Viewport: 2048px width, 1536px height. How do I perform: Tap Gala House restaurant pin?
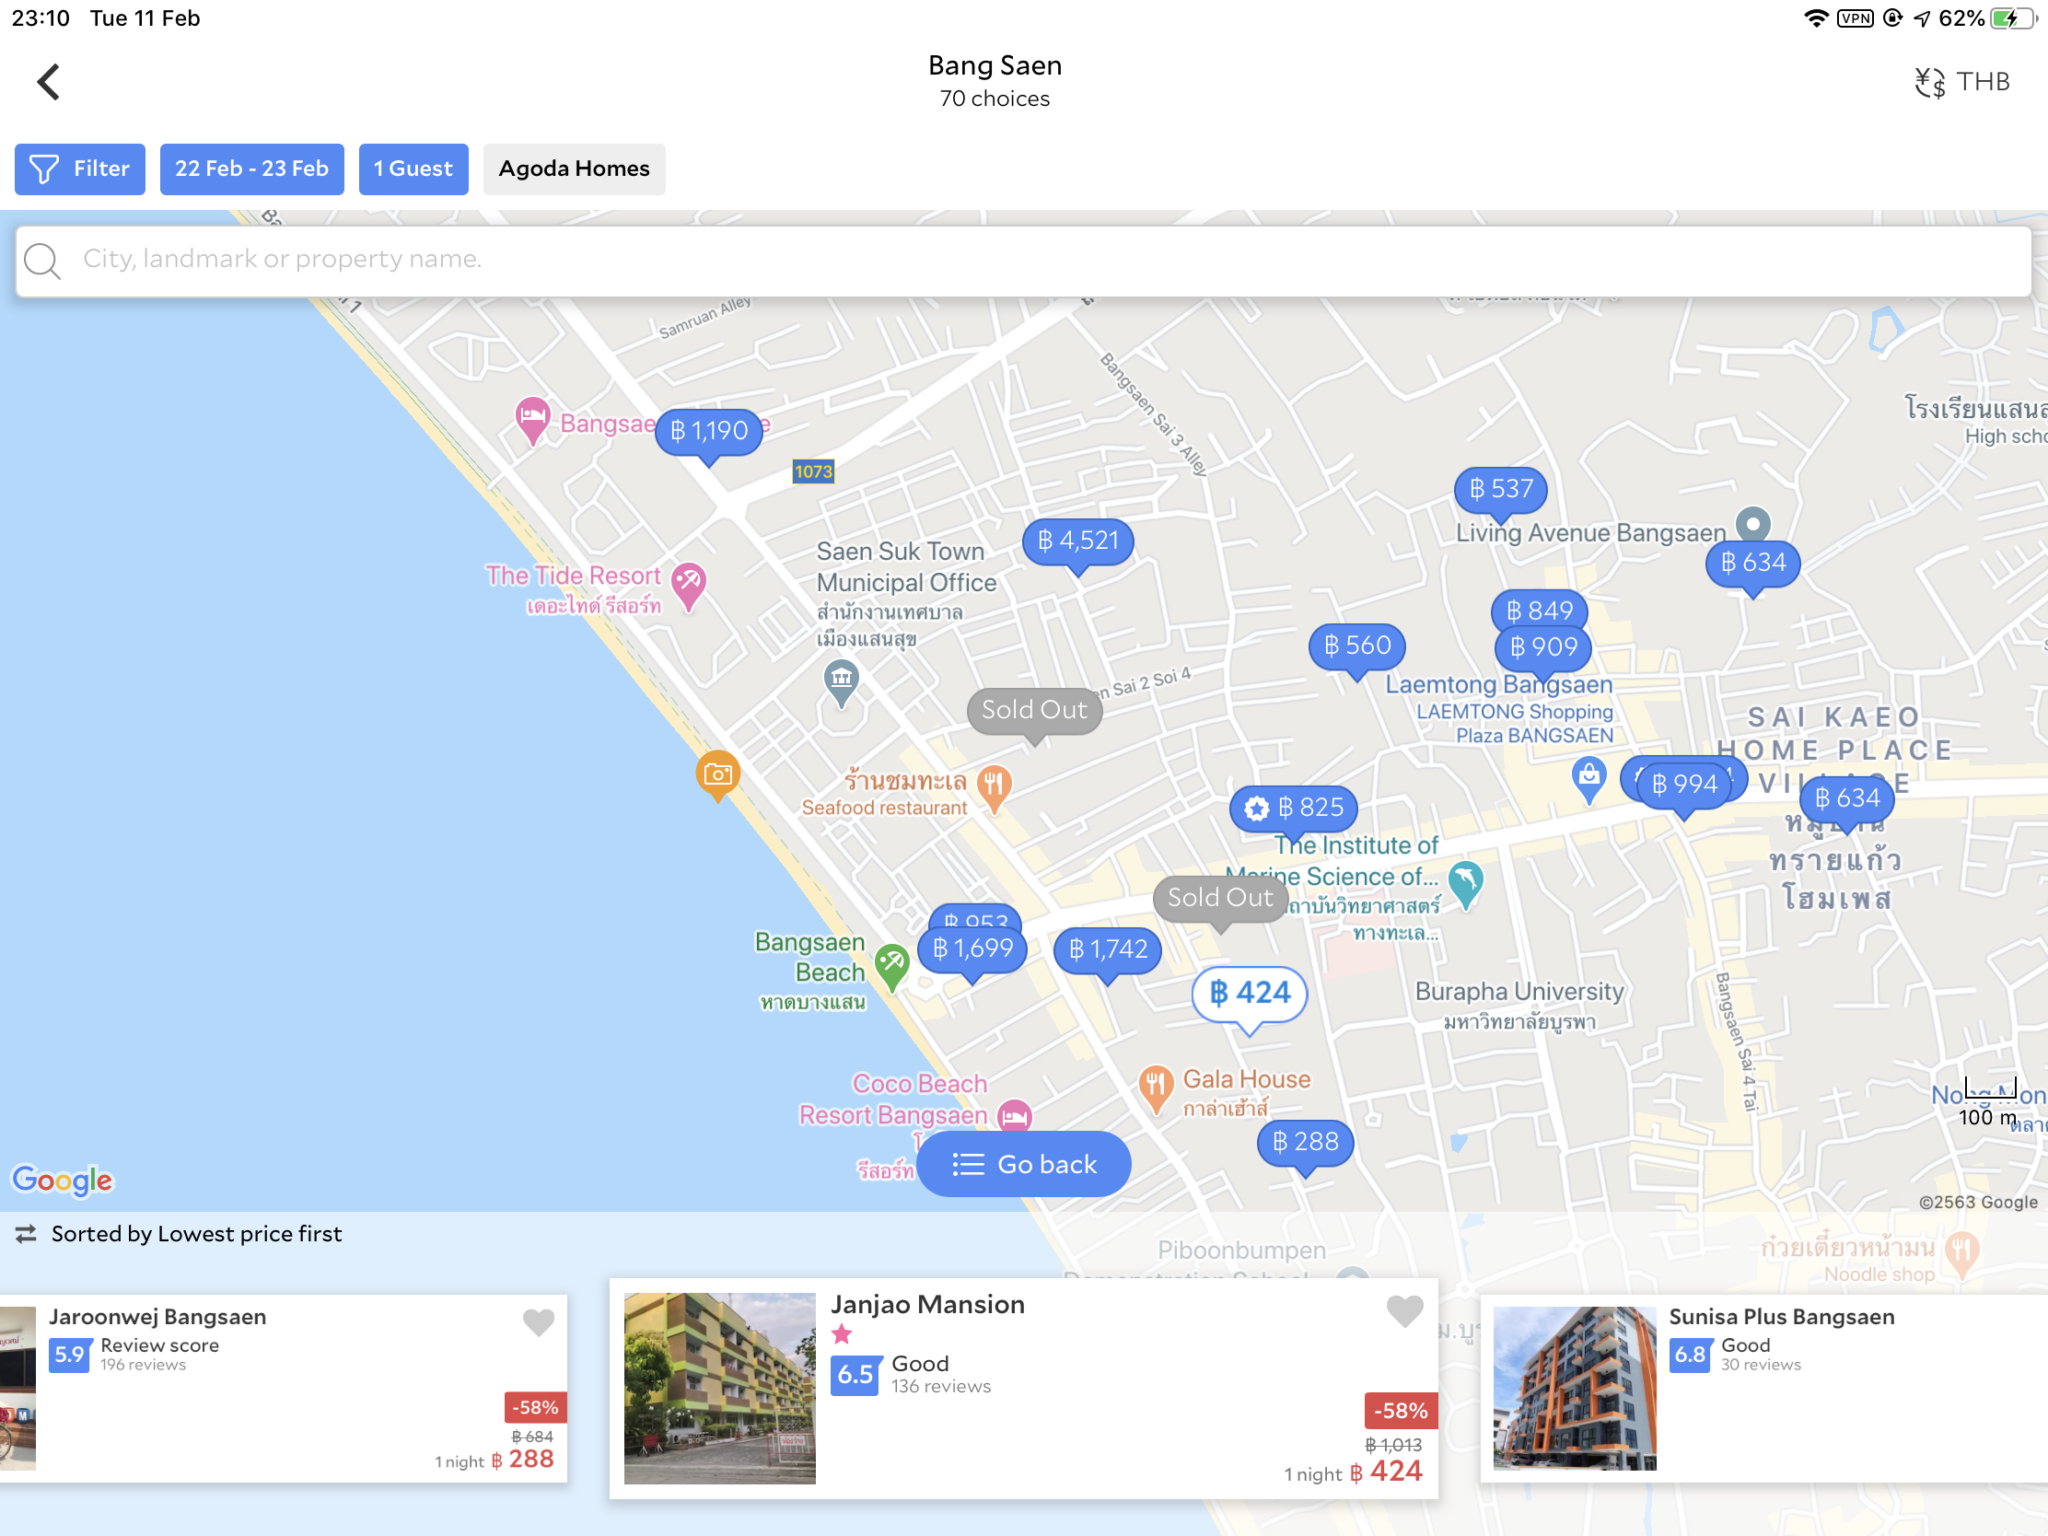click(x=1155, y=1084)
